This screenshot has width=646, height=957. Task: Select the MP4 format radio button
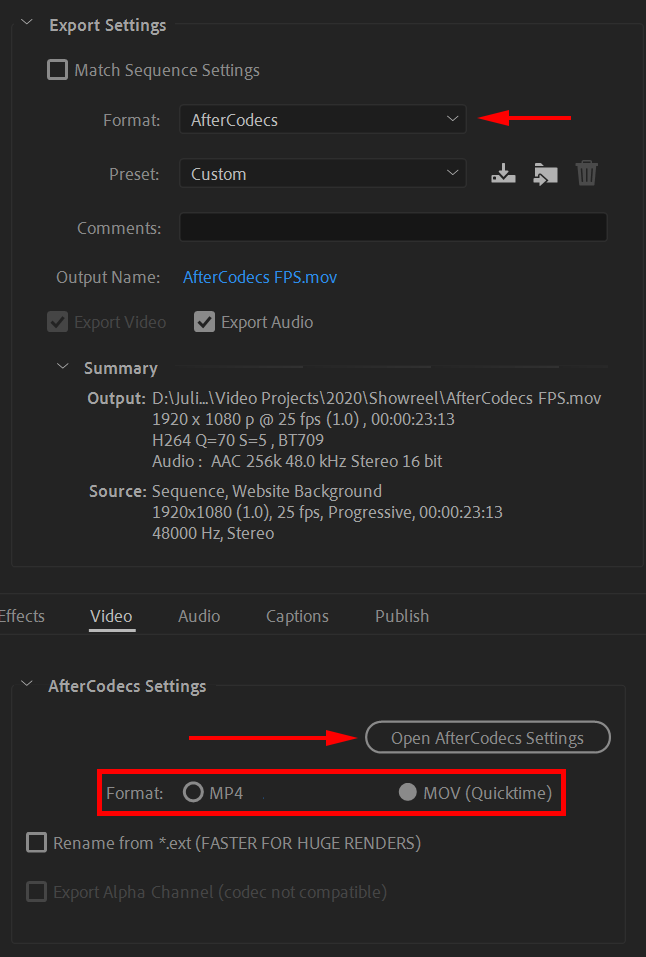pos(193,791)
